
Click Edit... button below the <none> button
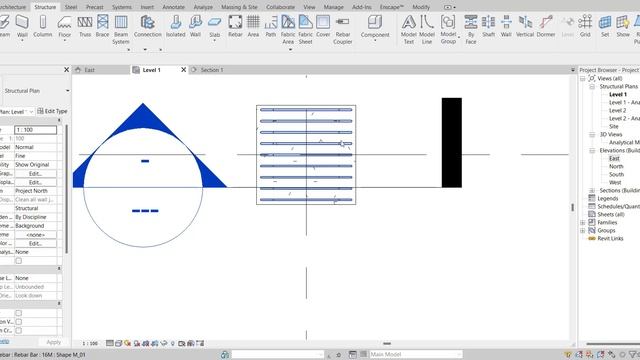(36, 244)
